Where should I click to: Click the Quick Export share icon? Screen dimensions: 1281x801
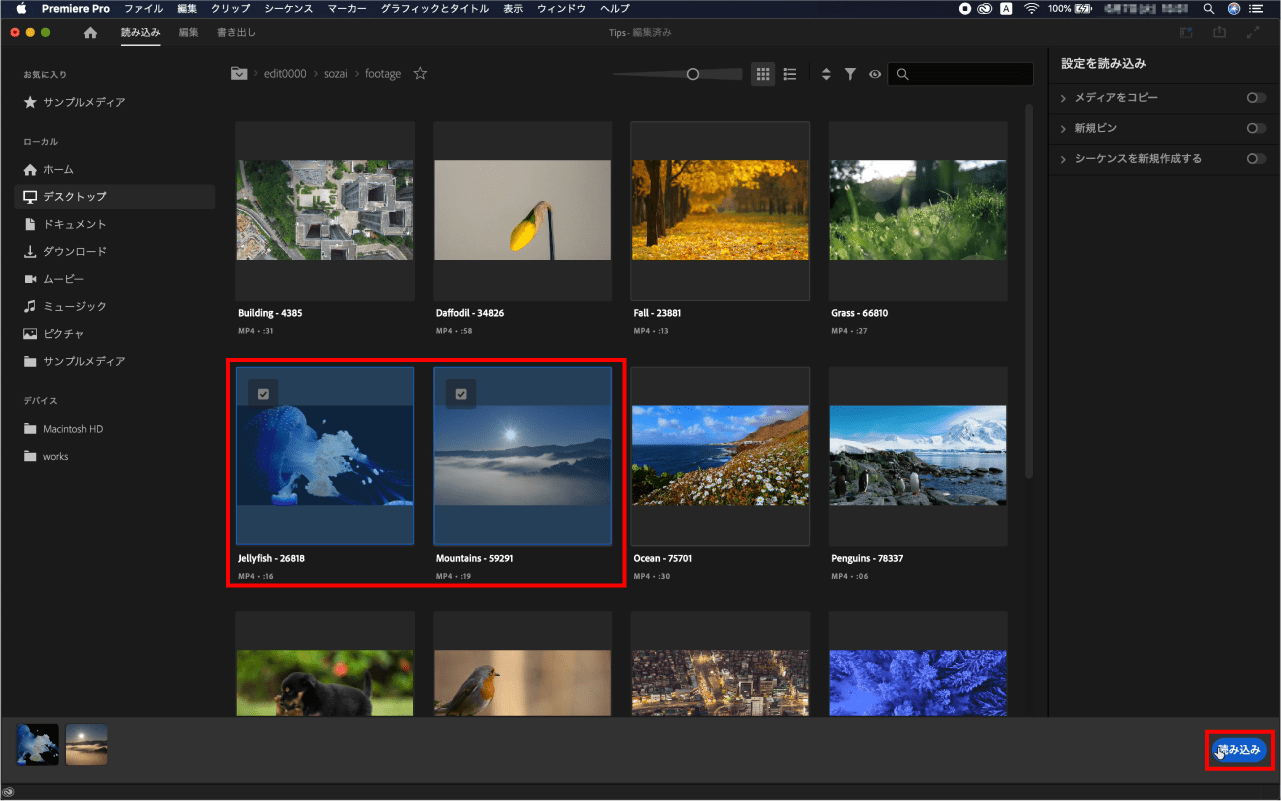click(x=1219, y=33)
